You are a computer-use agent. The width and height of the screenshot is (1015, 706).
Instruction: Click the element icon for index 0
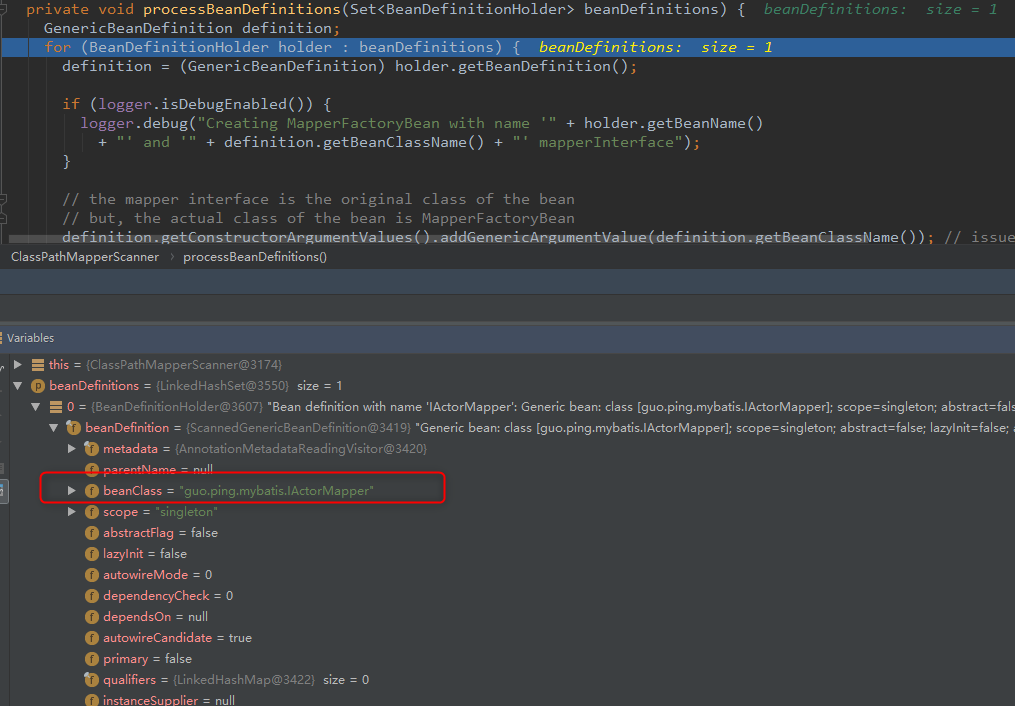pyautogui.click(x=56, y=407)
